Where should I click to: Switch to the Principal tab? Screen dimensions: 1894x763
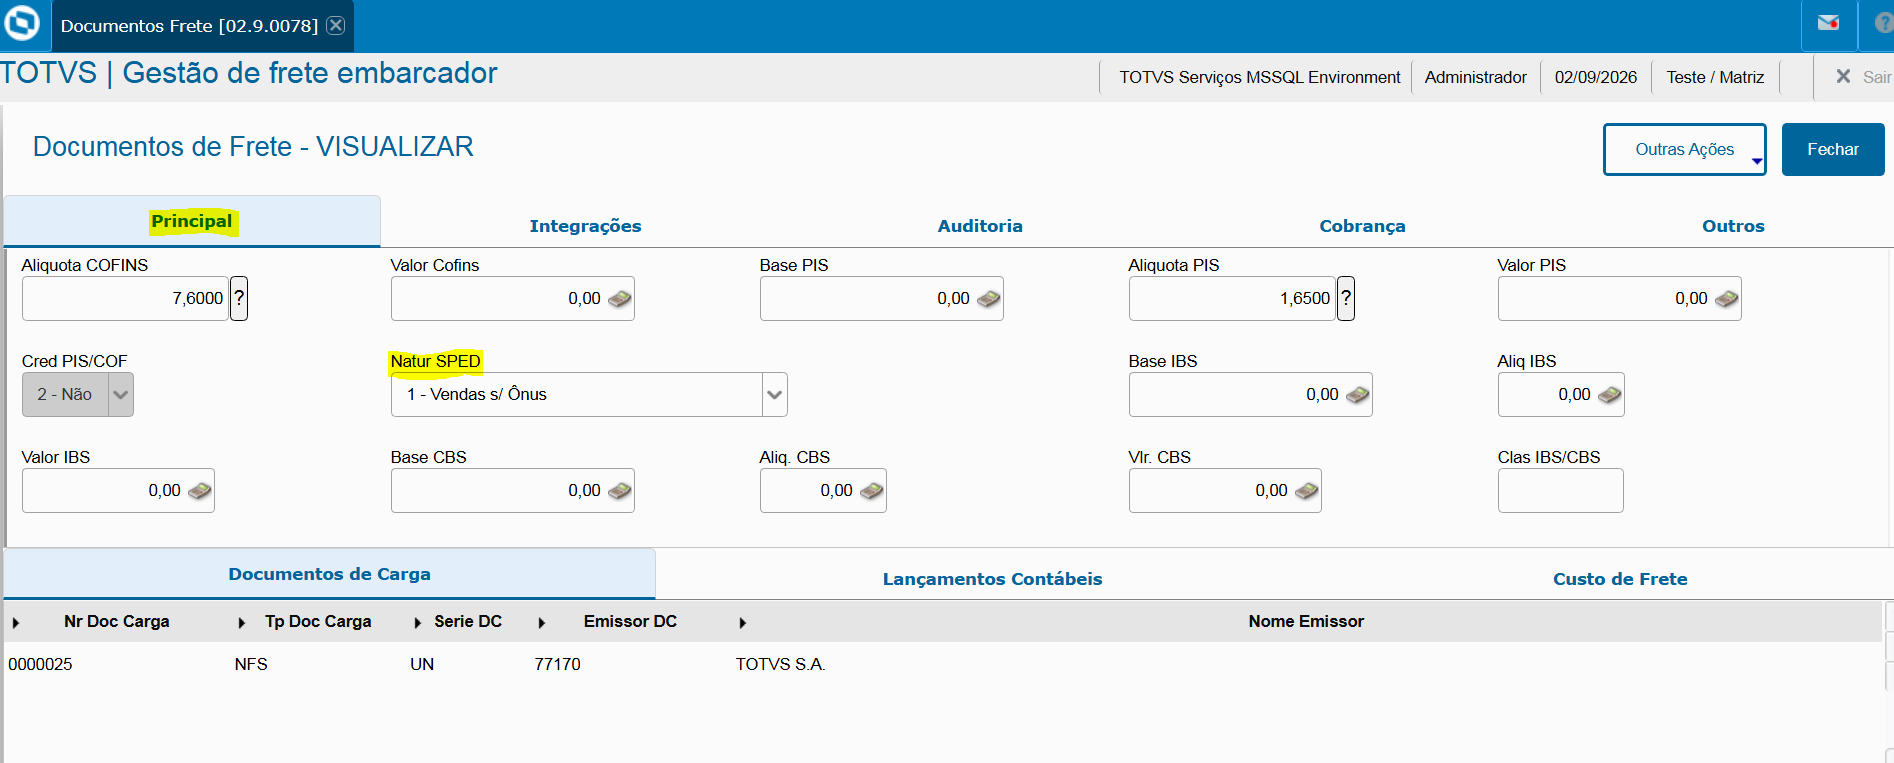point(192,221)
